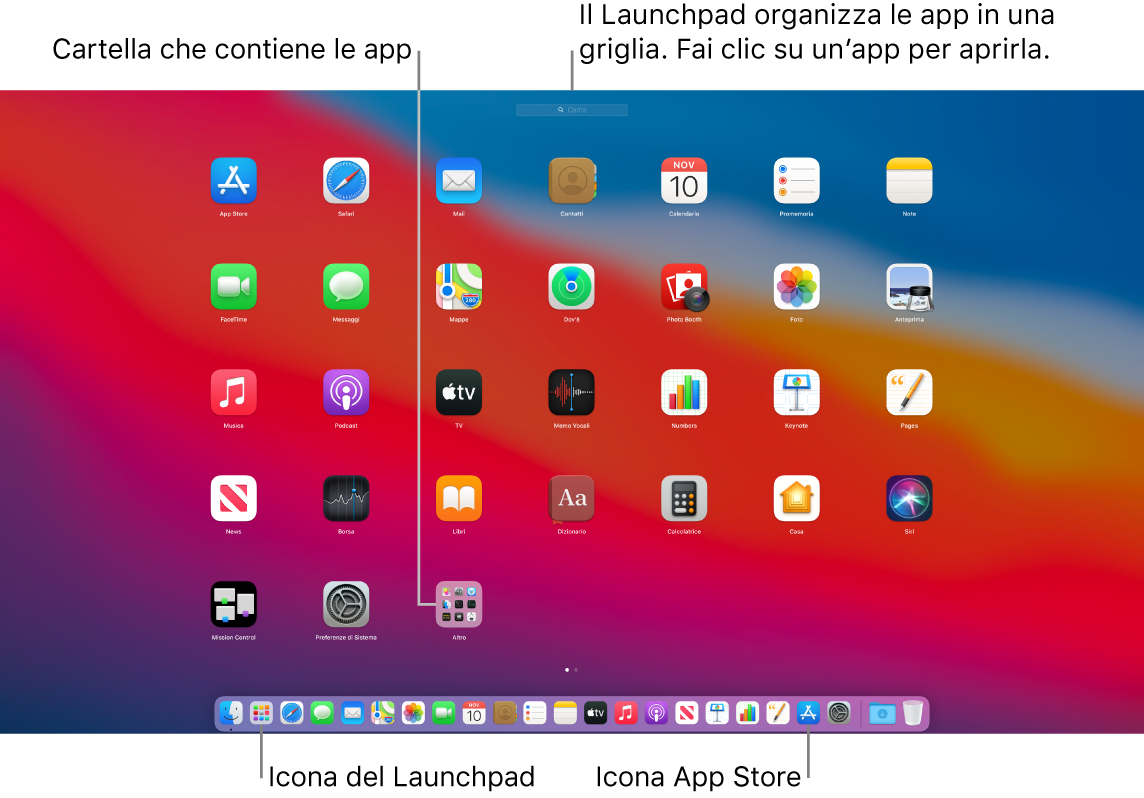The height and width of the screenshot is (798, 1144).
Task: Open the Libri app
Action: [459, 498]
